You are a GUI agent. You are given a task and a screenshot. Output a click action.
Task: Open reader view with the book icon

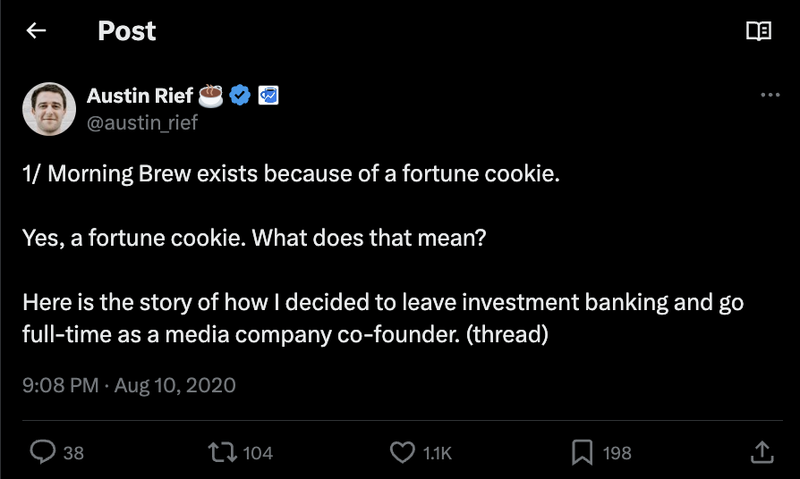[759, 31]
